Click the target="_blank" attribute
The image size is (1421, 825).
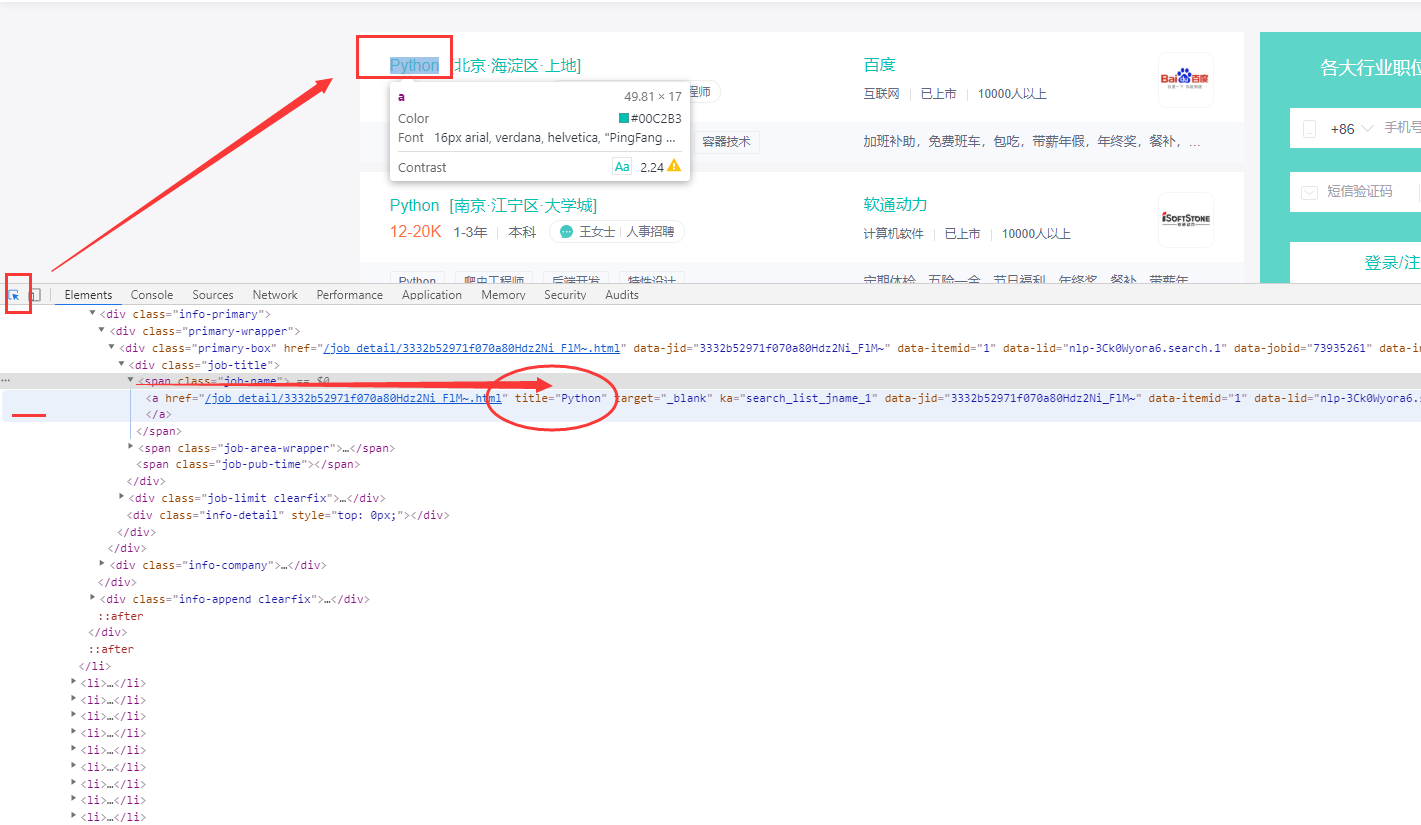(663, 398)
